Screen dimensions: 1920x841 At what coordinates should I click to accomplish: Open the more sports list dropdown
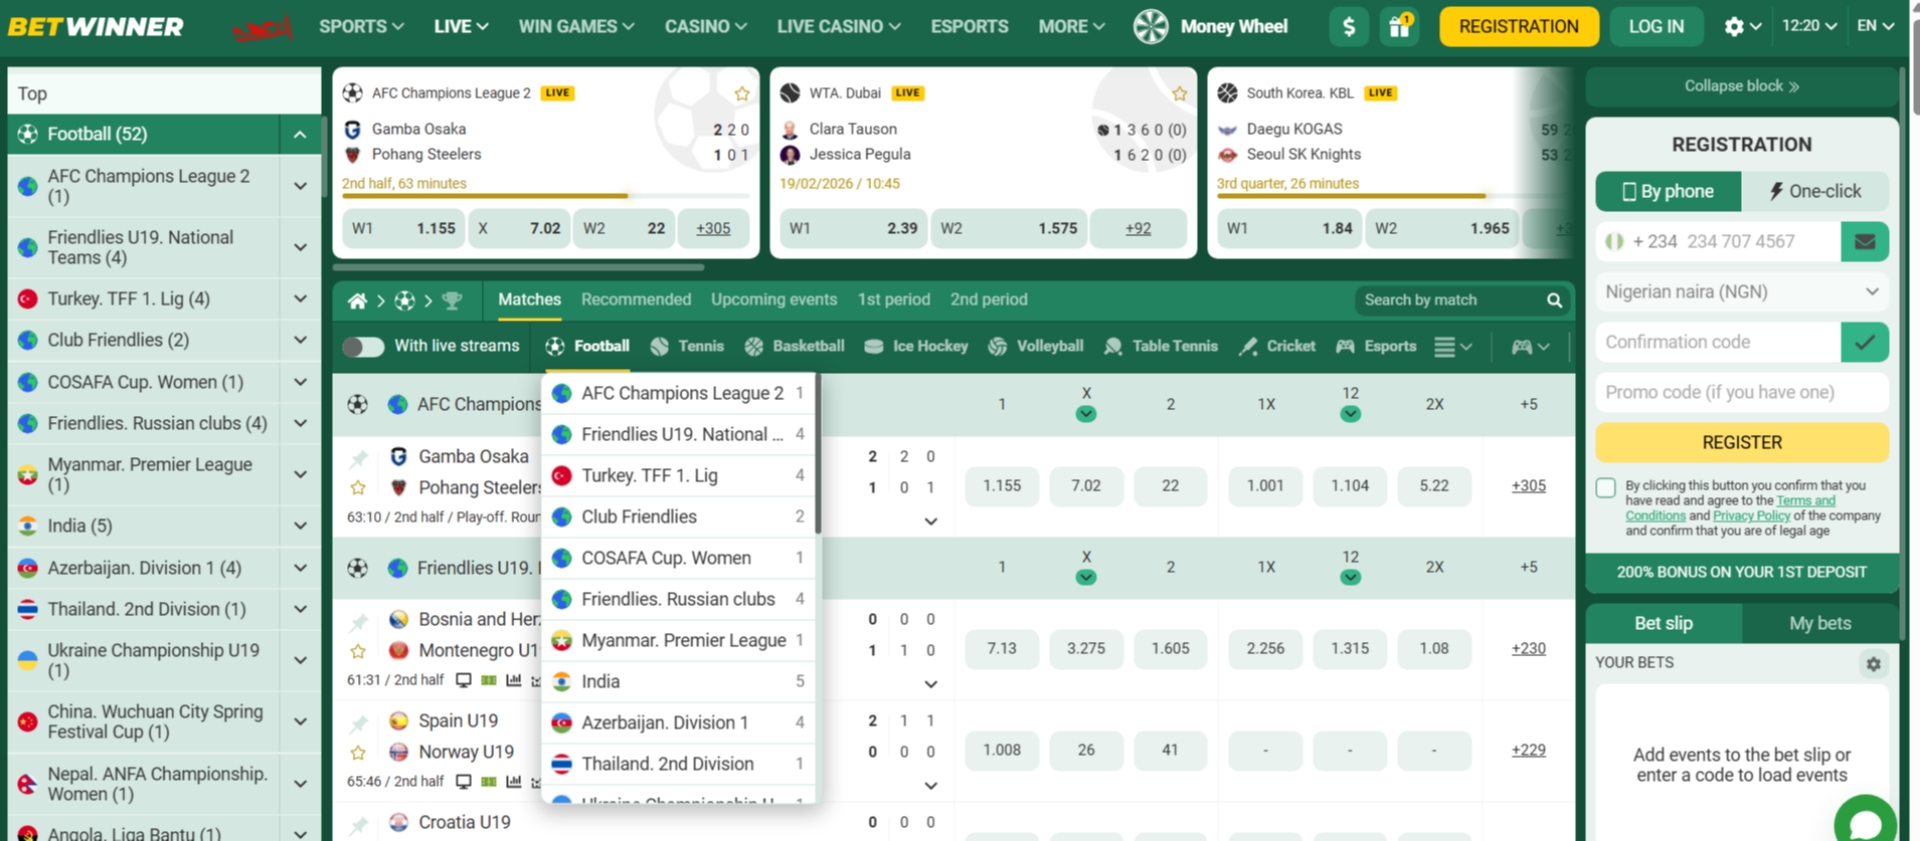[1452, 347]
